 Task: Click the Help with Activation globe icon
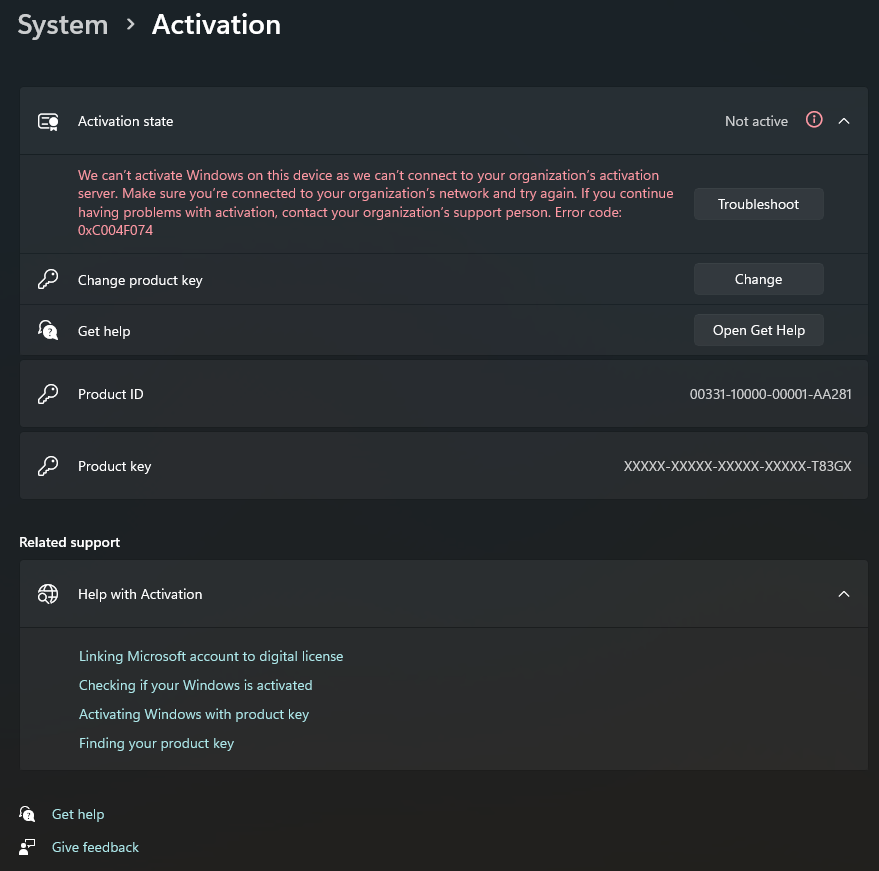click(x=48, y=594)
